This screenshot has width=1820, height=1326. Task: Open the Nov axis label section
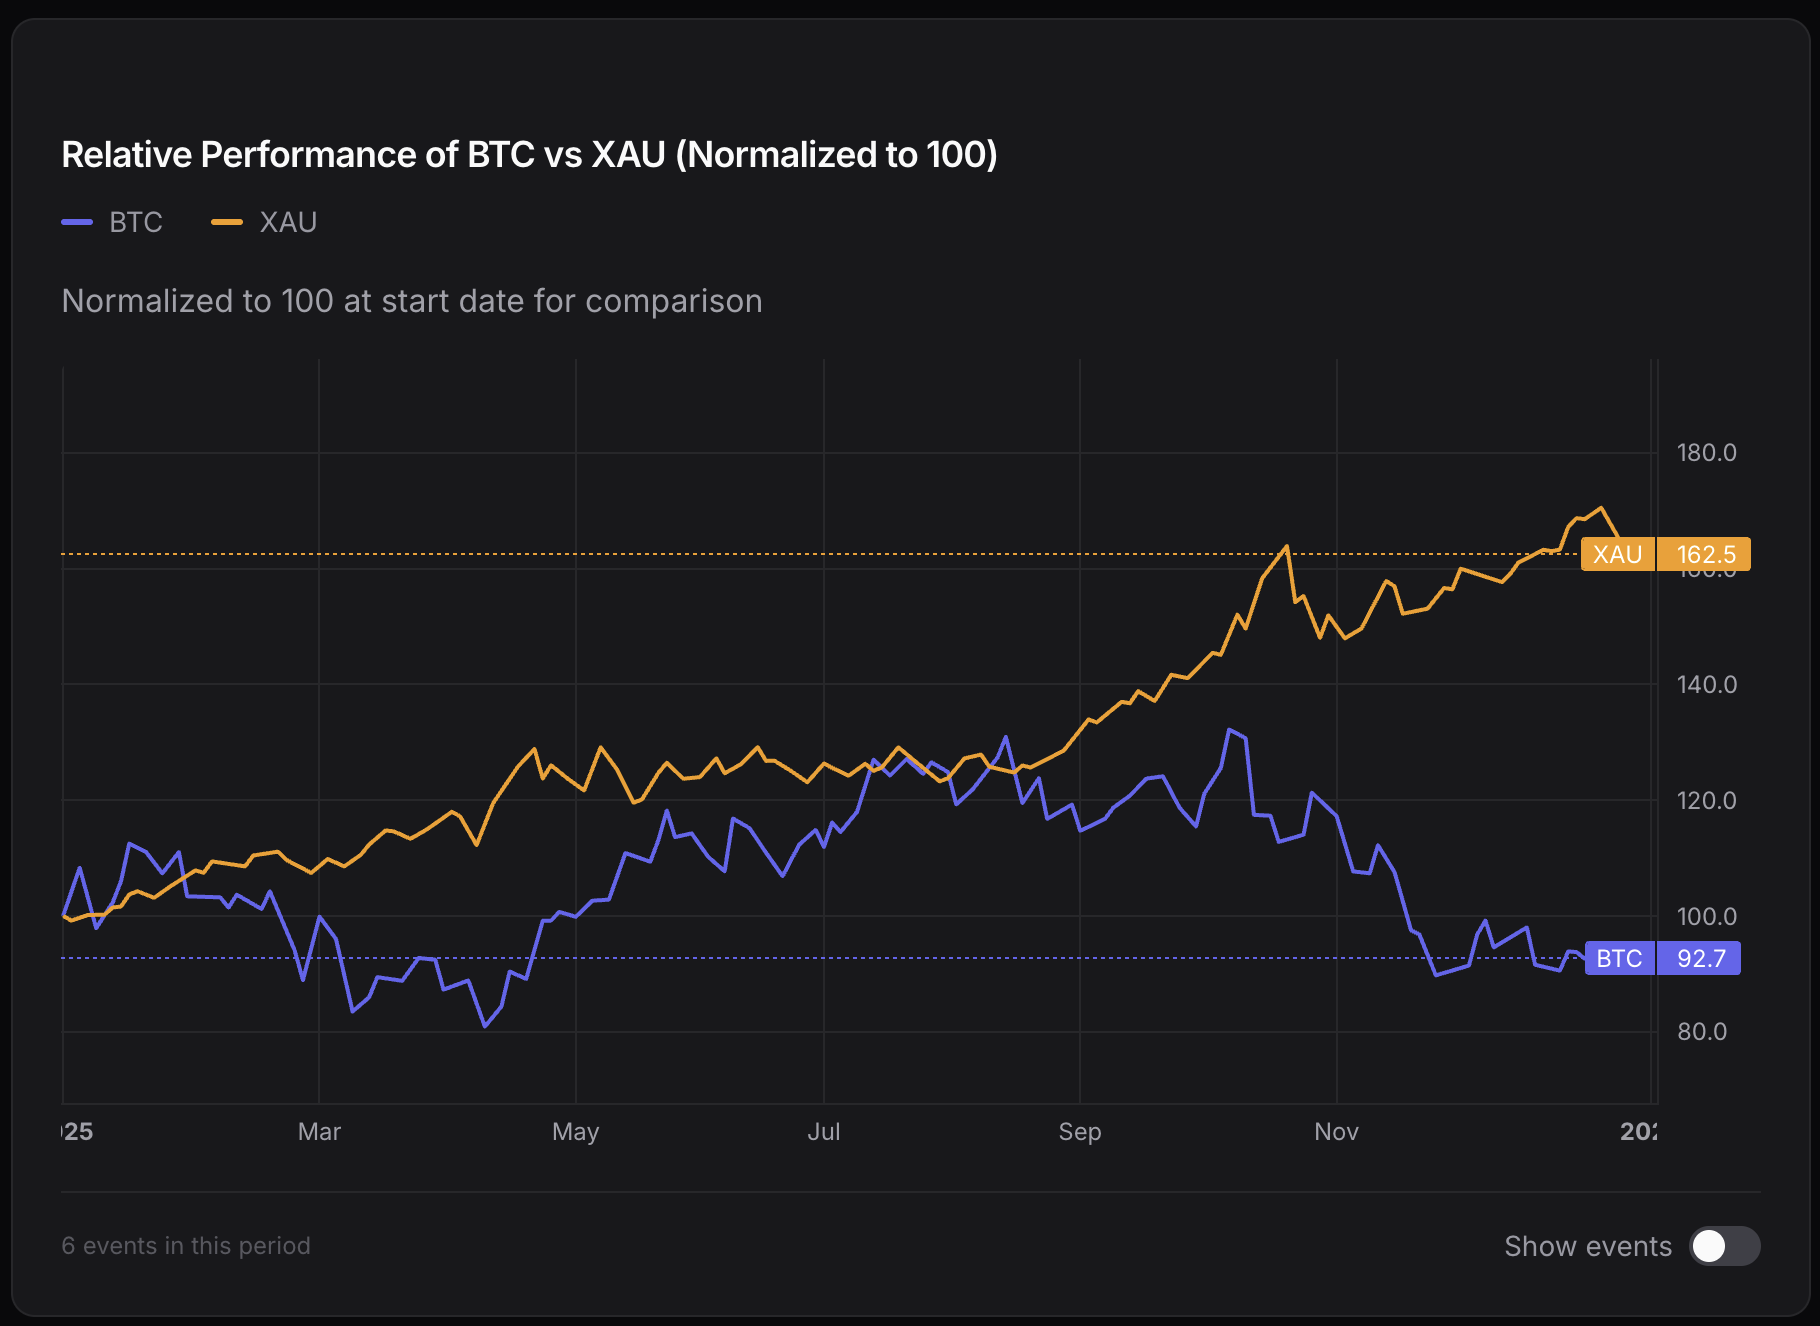[1336, 1131]
